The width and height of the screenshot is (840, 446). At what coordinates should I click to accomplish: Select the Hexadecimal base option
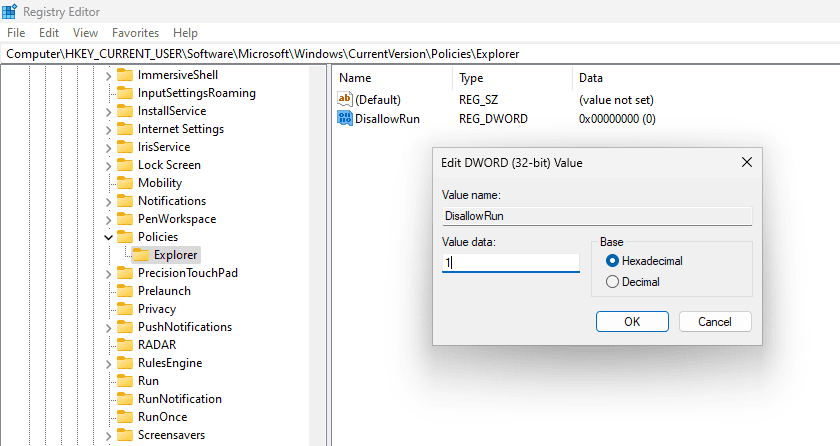point(613,261)
